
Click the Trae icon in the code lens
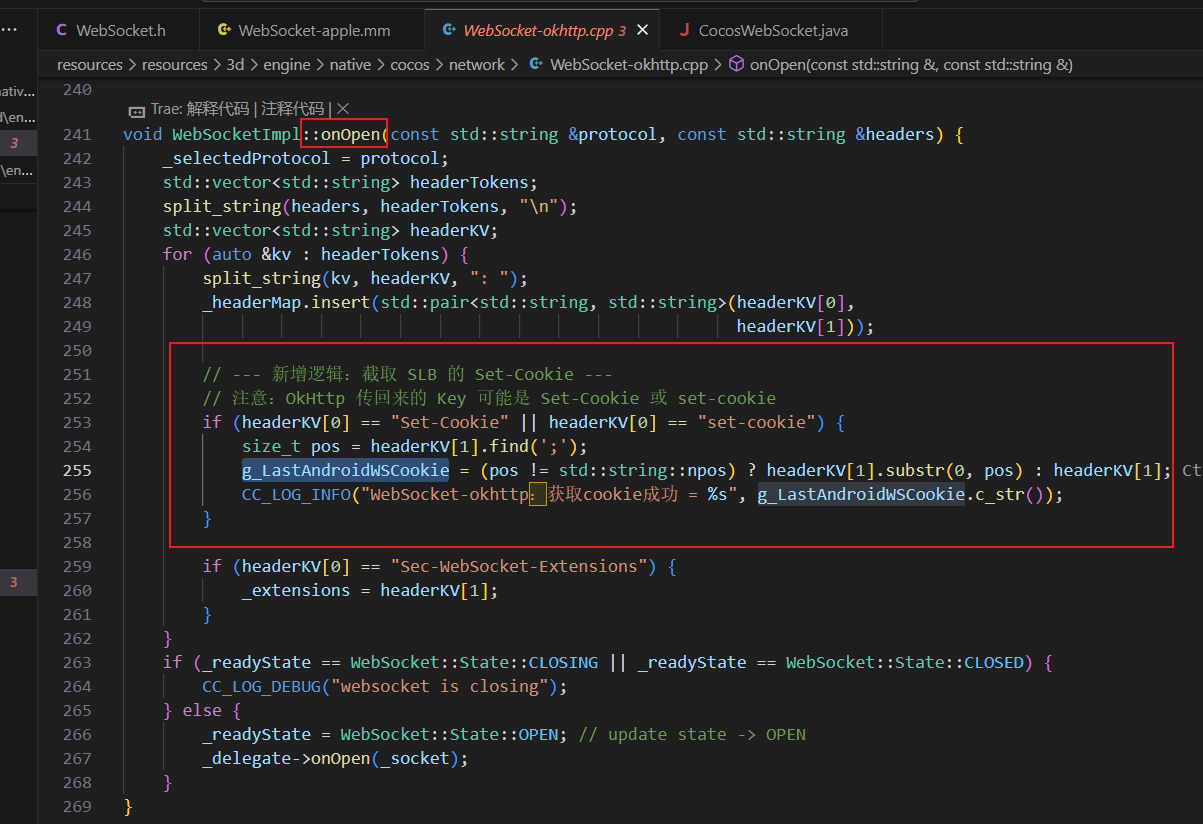pyautogui.click(x=137, y=109)
